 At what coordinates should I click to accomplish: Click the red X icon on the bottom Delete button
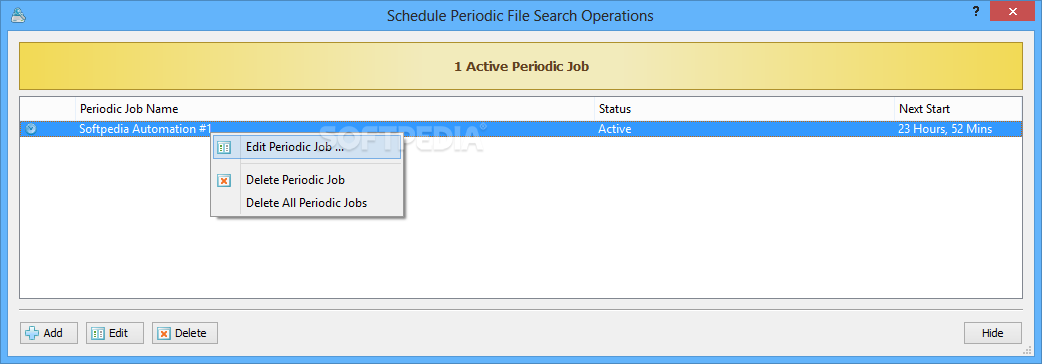163,333
